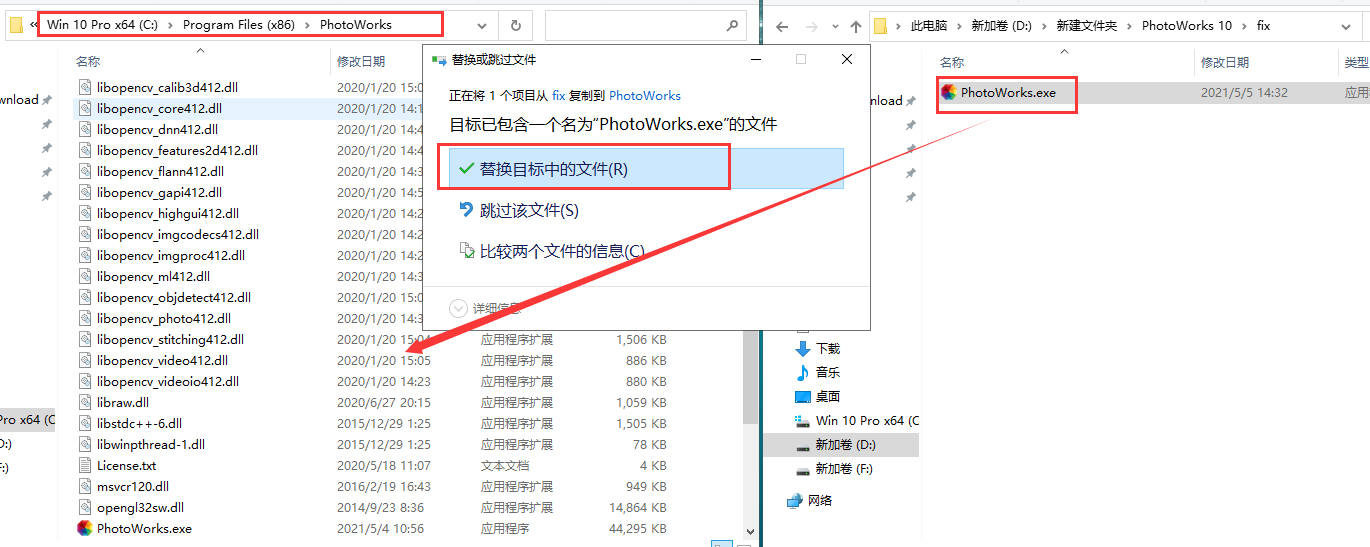Open "下载" in right window navigation pane
This screenshot has height=547, width=1370.
(828, 348)
